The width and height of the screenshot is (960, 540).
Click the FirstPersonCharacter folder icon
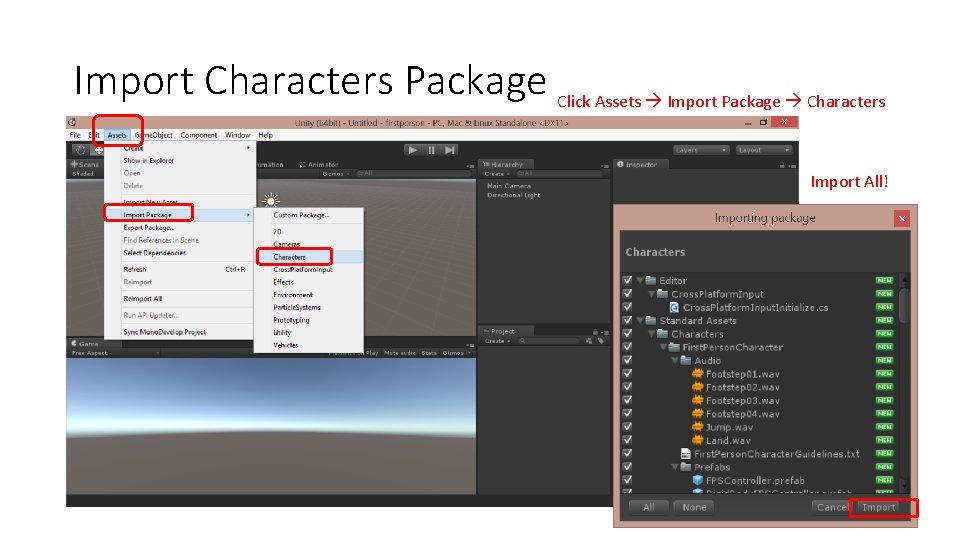[674, 347]
